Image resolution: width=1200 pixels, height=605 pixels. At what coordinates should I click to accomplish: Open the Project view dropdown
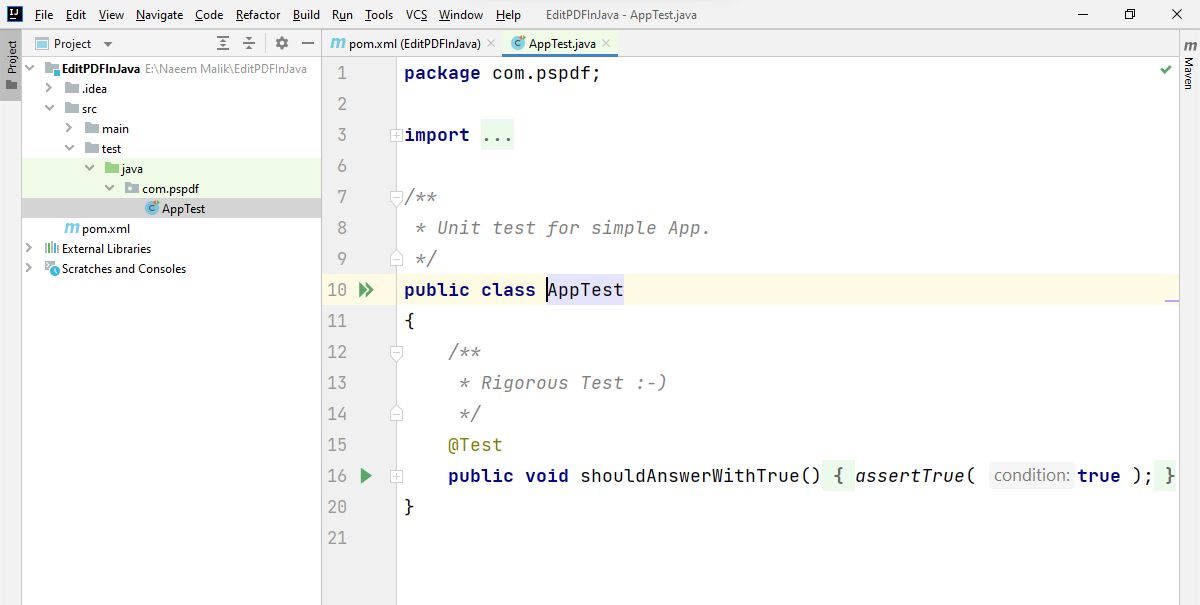pyautogui.click(x=108, y=44)
